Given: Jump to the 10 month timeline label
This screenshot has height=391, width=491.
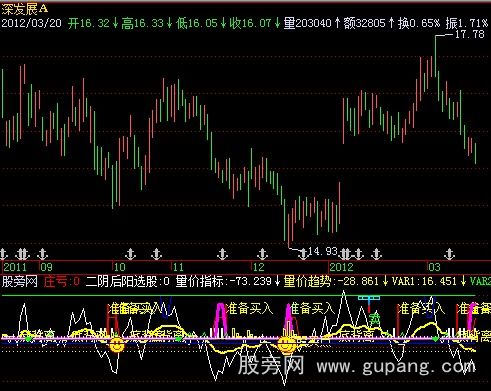Looking at the screenshot, I should pos(120,267).
